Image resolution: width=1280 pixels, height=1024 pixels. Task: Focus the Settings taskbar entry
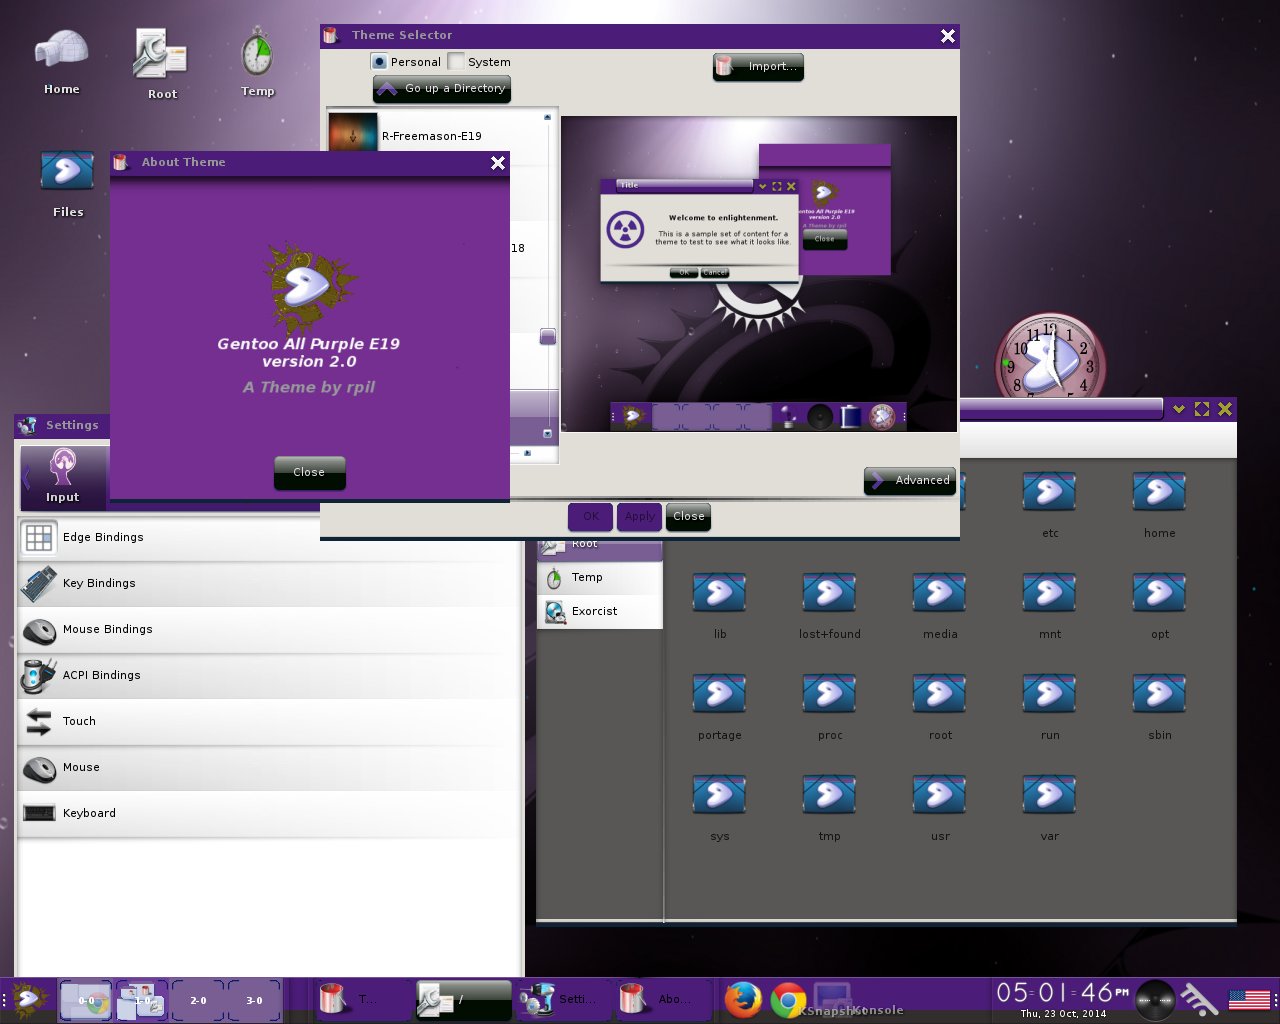[564, 999]
